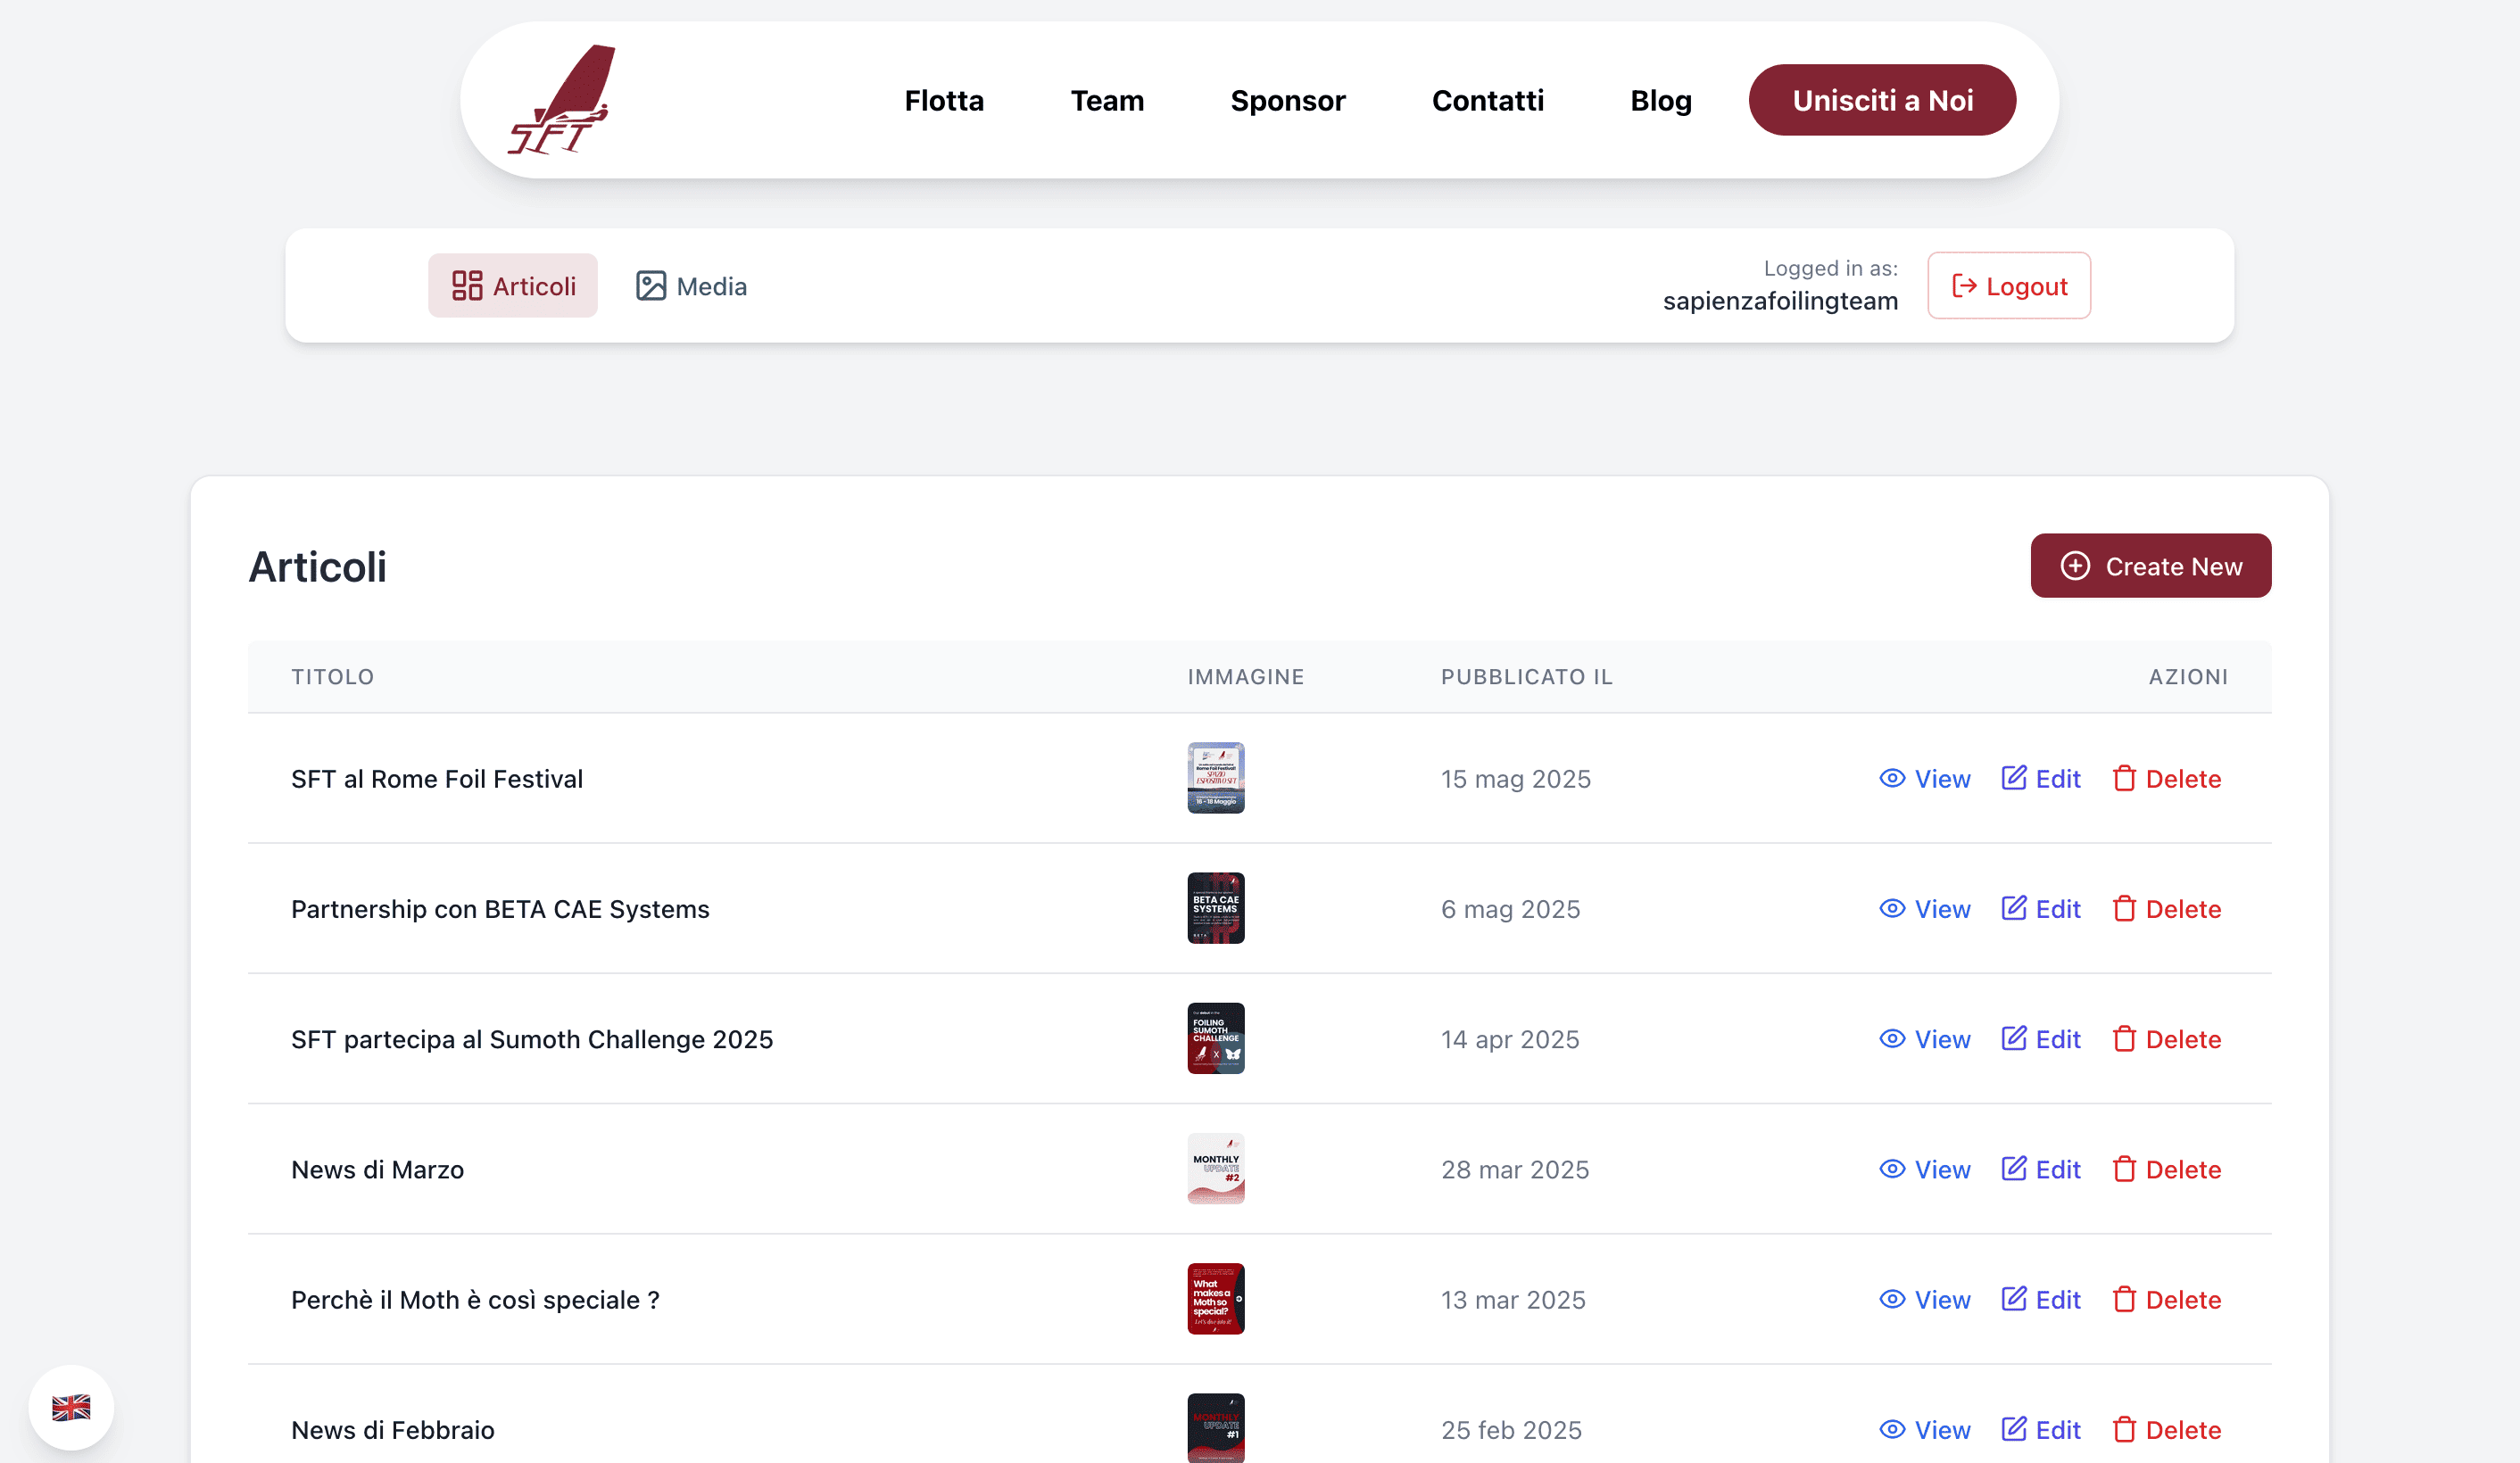Click the Articoli section heading

pyautogui.click(x=317, y=566)
